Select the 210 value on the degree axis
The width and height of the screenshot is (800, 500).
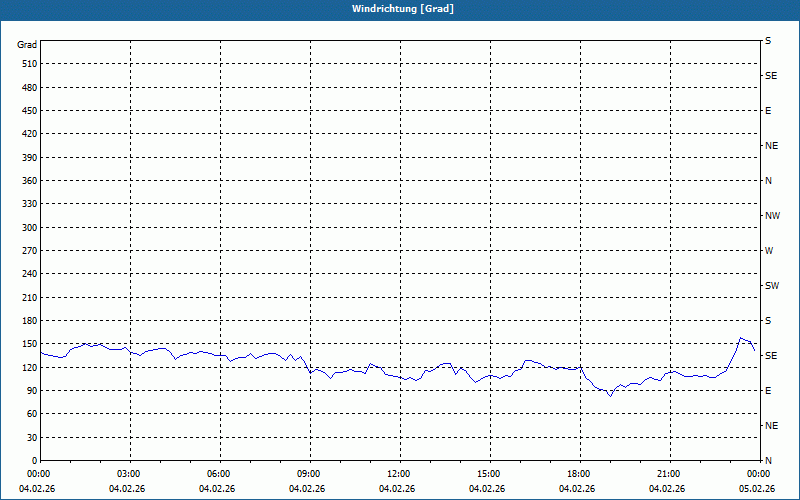30,297
